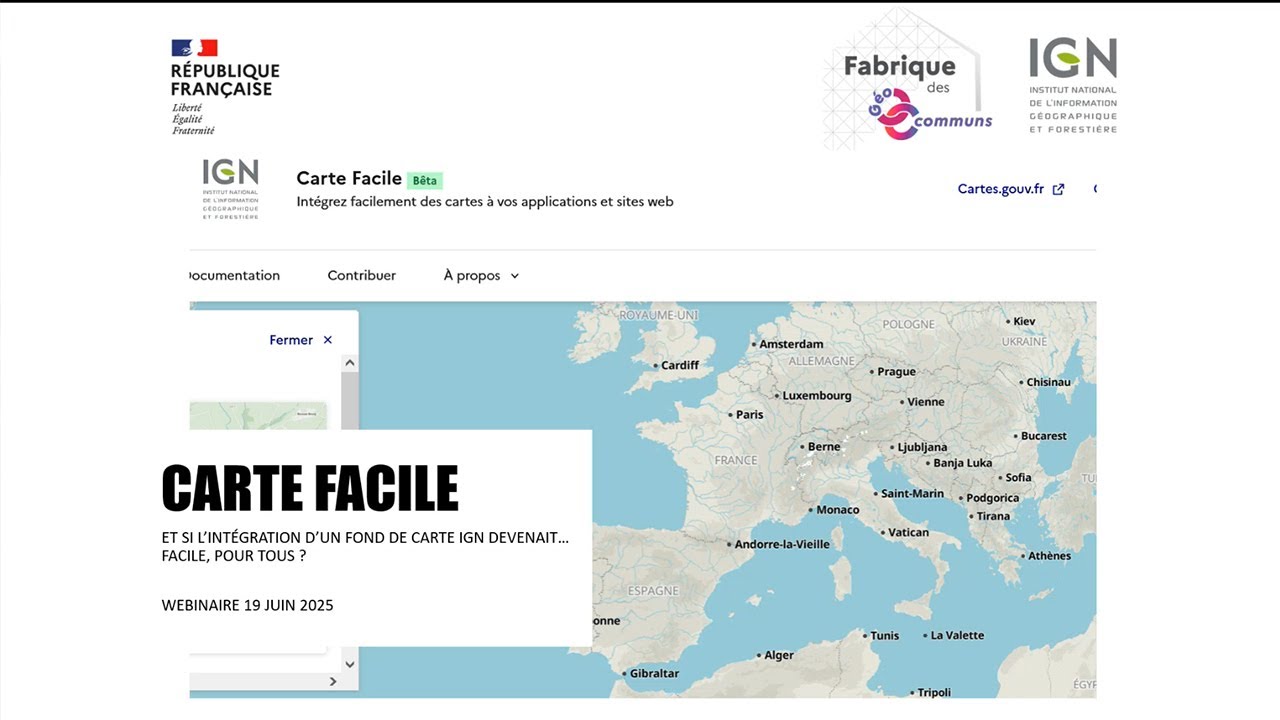1280x720 pixels.
Task: Open the Cartes.gouv.fr external link
Action: click(x=1010, y=189)
